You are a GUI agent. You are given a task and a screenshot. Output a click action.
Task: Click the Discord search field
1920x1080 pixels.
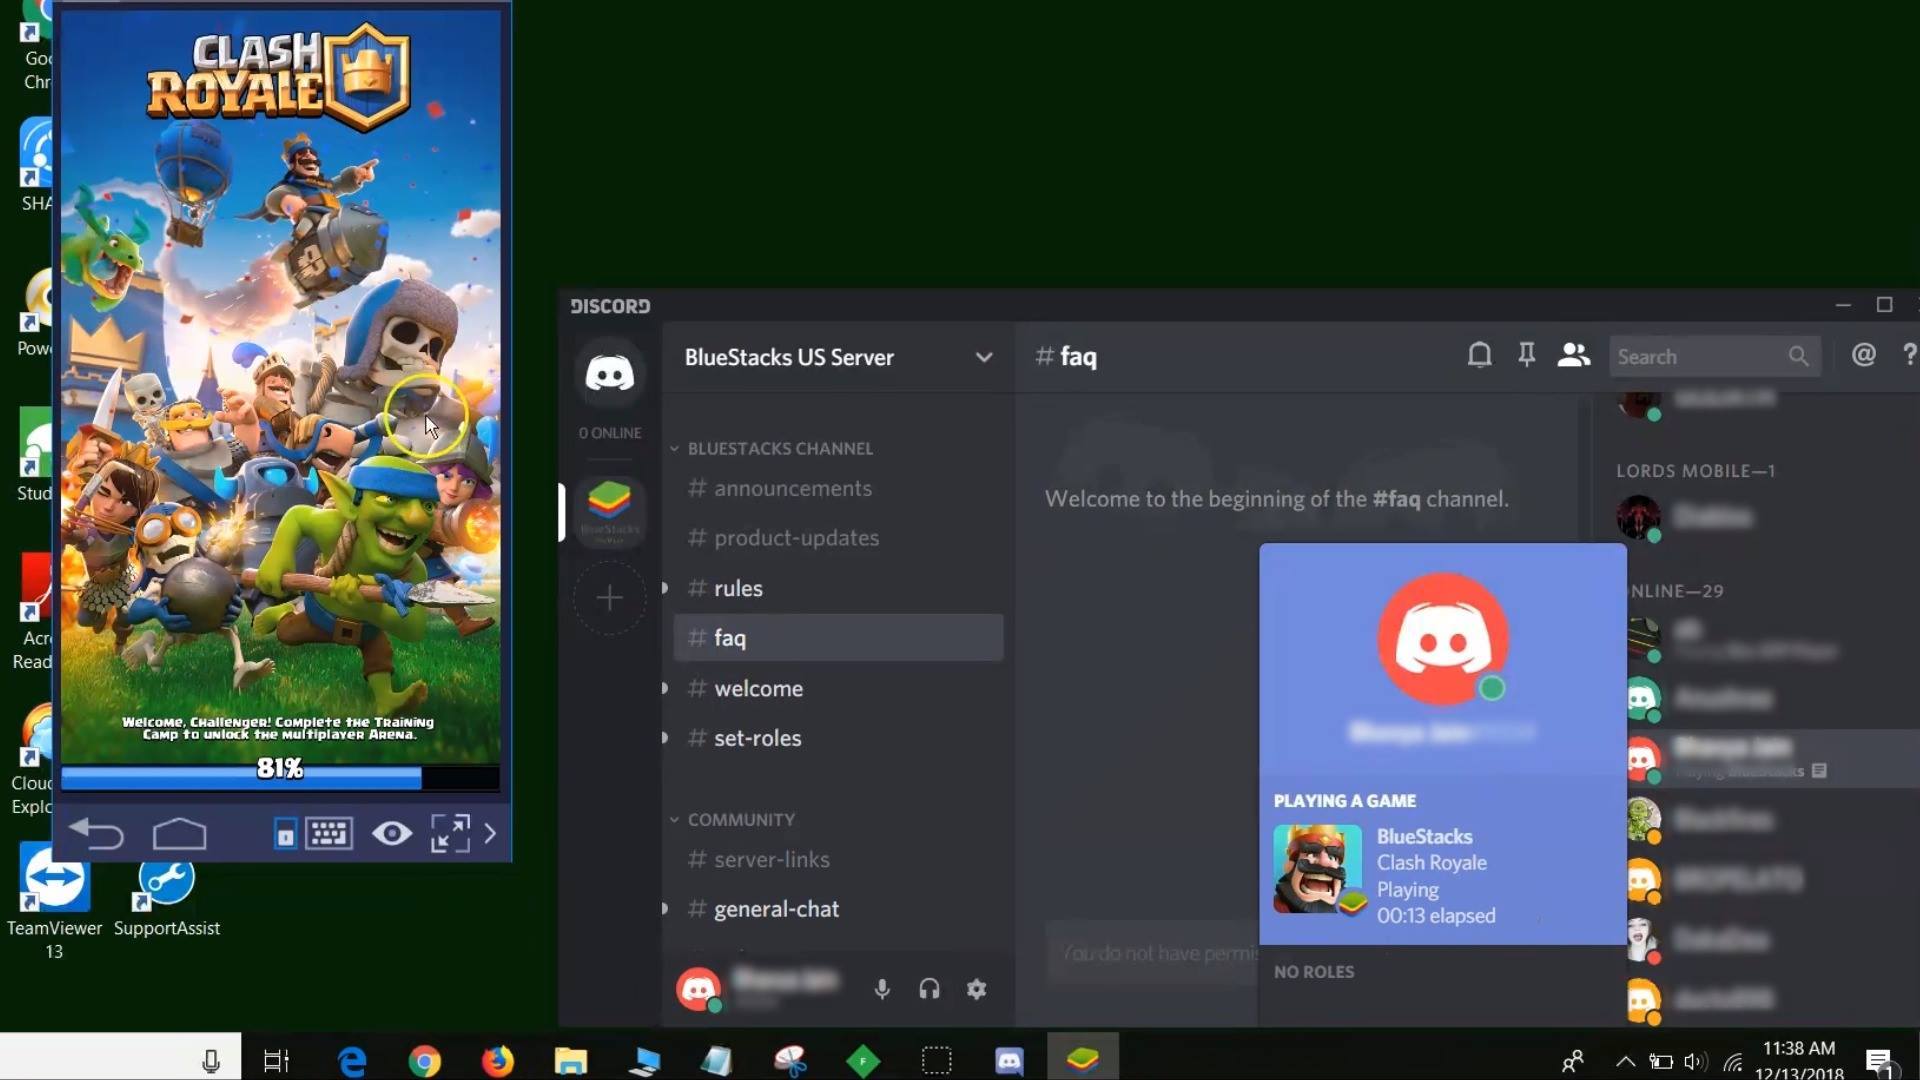pyautogui.click(x=1714, y=357)
